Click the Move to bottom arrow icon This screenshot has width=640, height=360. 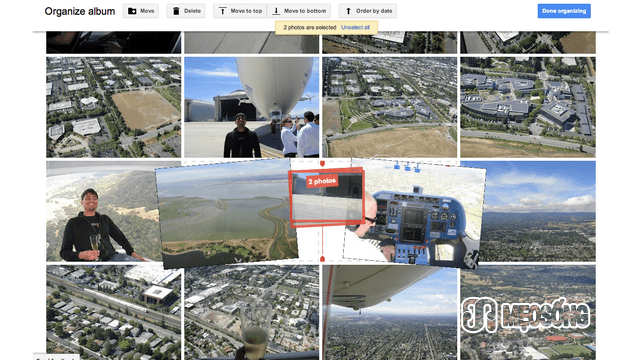click(x=276, y=11)
